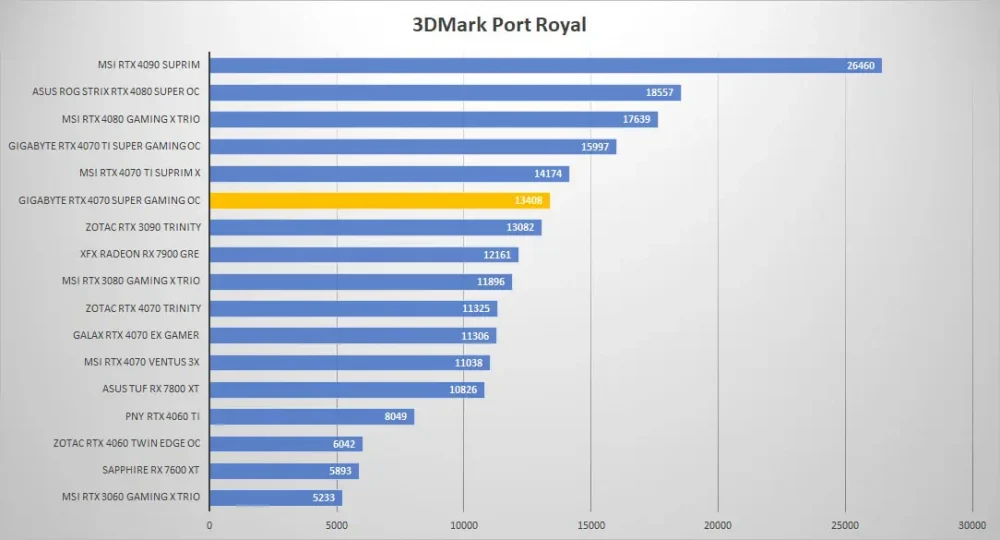Click the 17639 score value

click(x=636, y=119)
